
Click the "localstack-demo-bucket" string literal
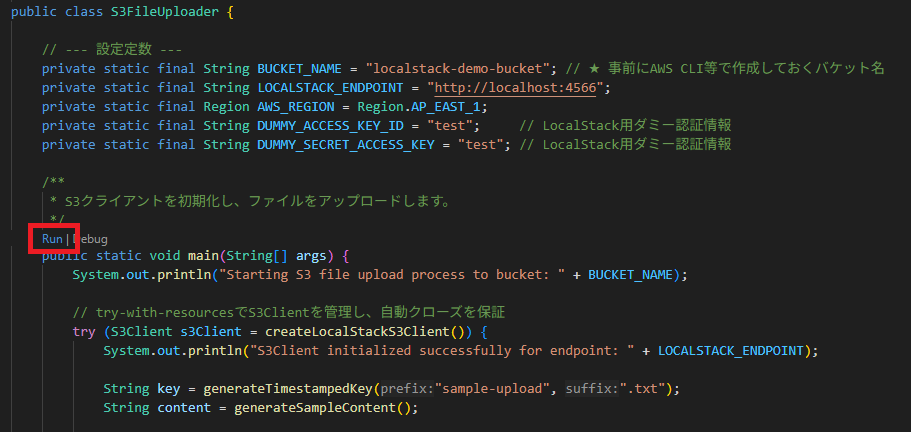coord(458,69)
